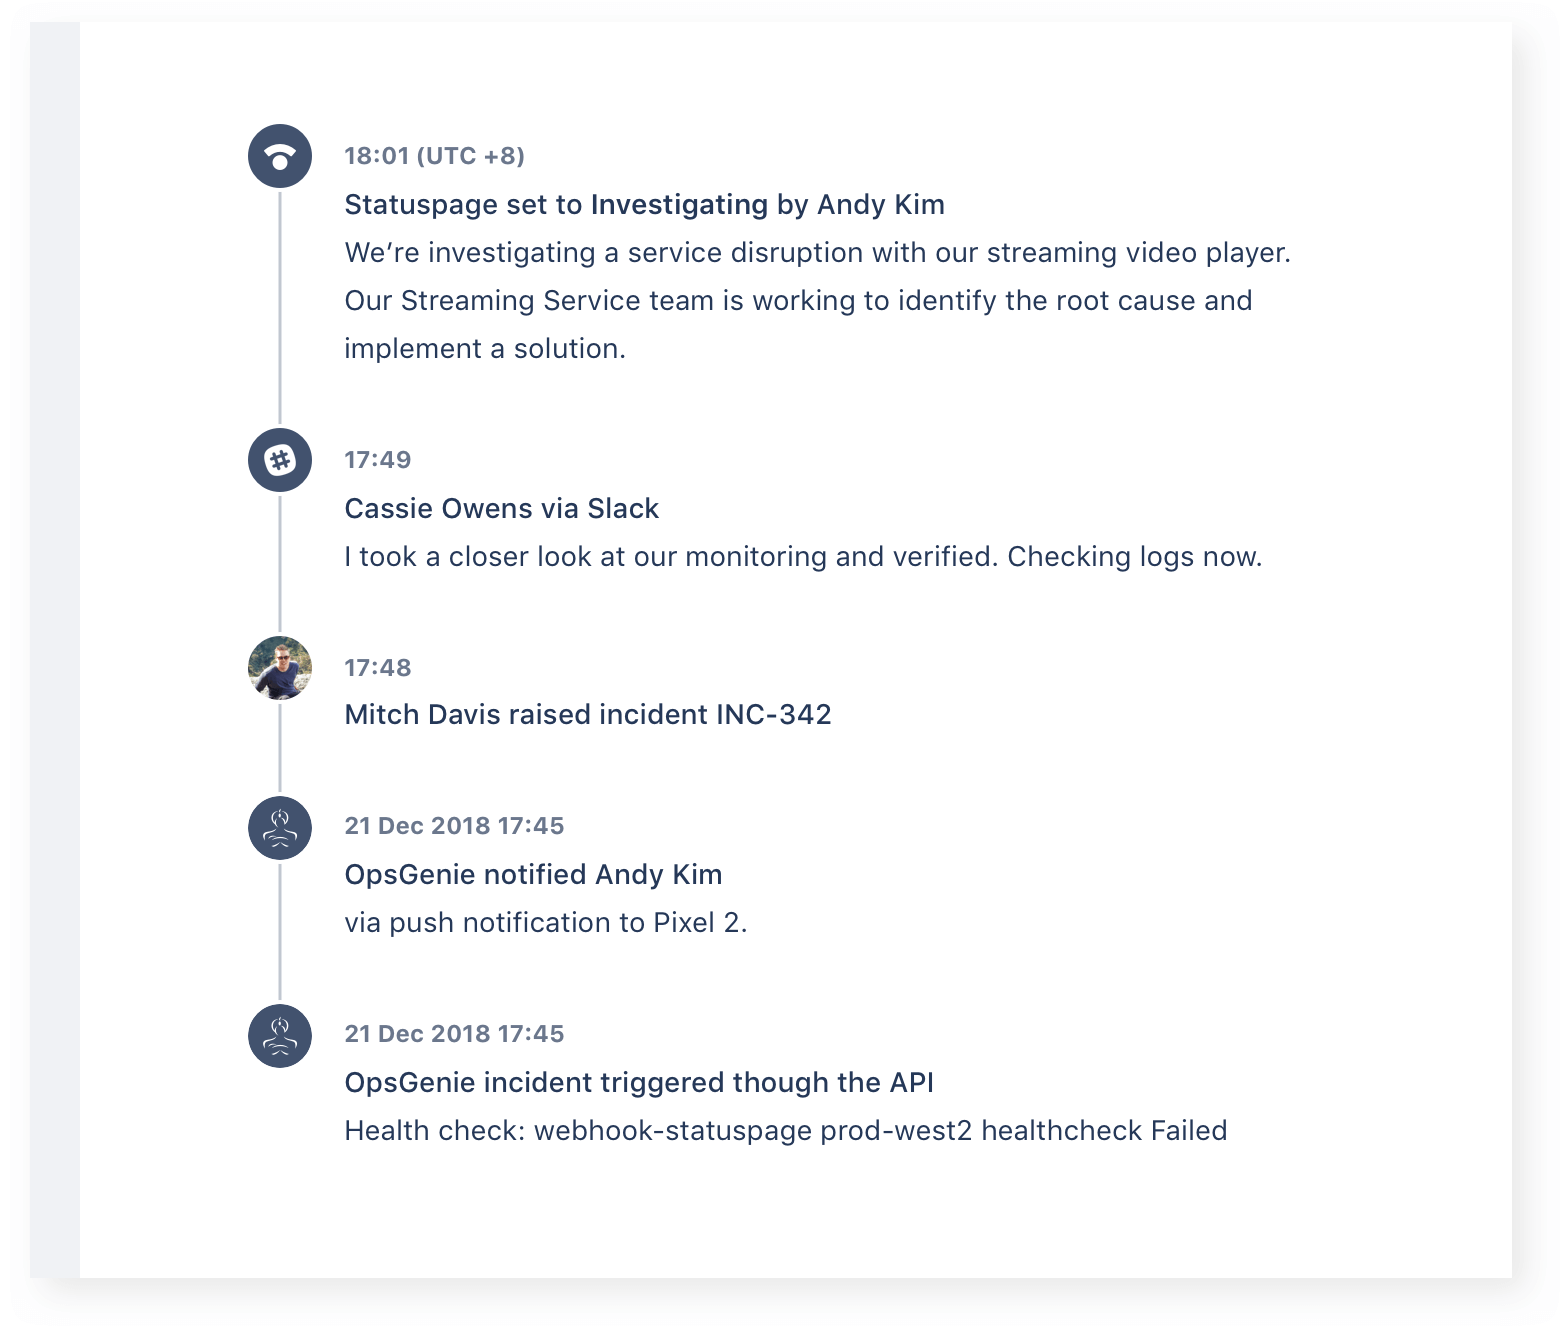Click the Statuspage broadcast icon at 18:01
The width and height of the screenshot is (1560, 1328).
point(280,156)
